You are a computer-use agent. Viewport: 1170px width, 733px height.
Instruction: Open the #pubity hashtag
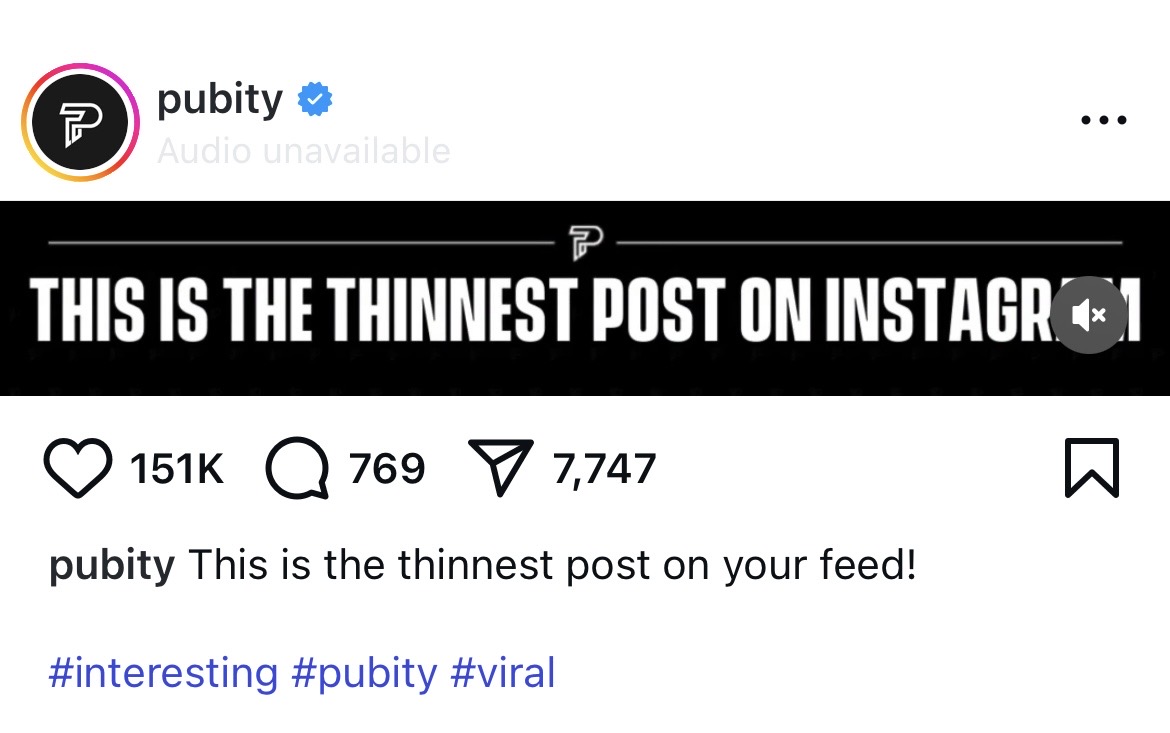pos(365,673)
